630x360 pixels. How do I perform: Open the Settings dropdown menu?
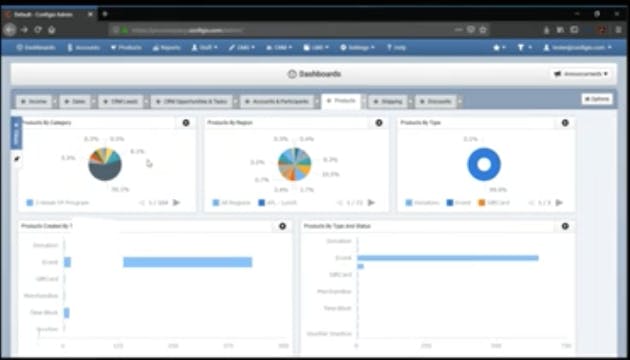(357, 47)
